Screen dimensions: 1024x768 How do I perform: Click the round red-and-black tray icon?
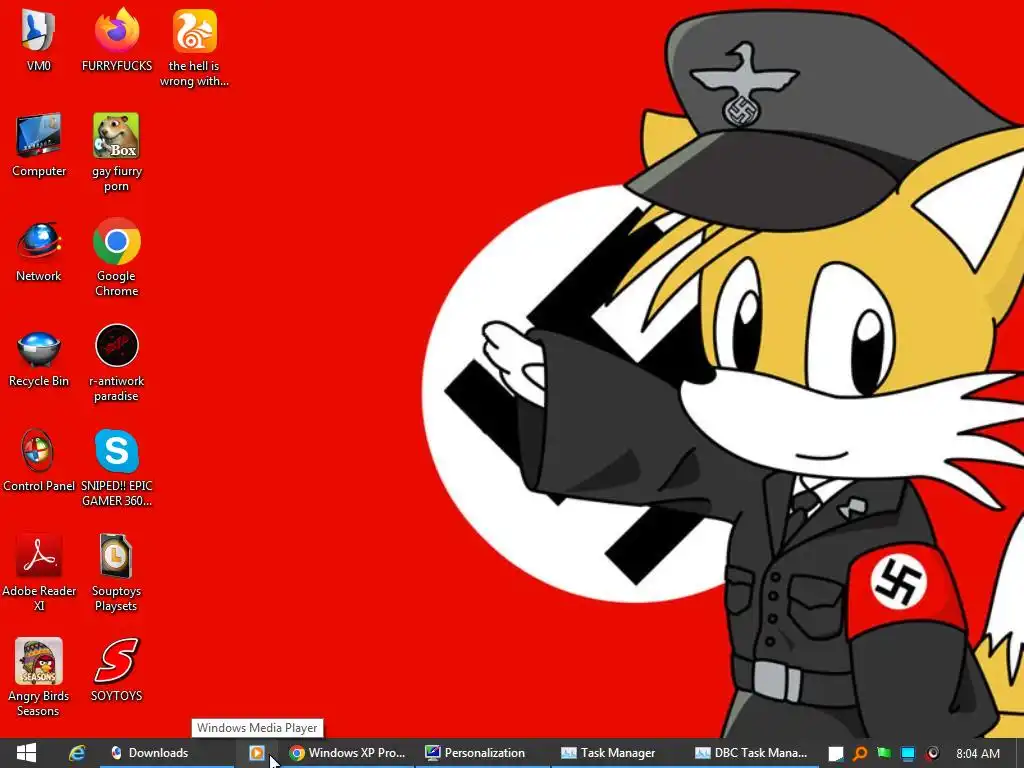pos(933,754)
